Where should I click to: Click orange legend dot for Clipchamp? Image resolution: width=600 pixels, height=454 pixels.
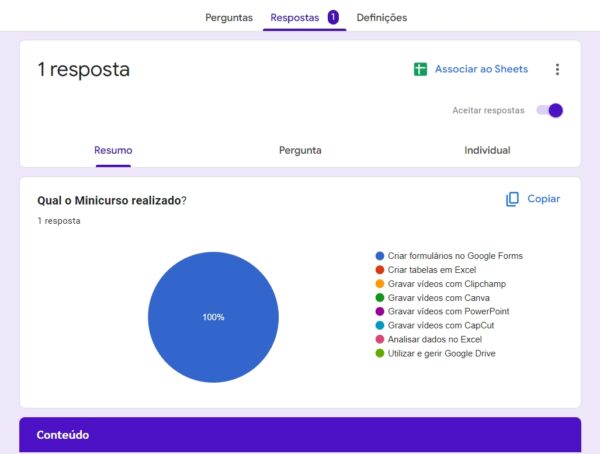coord(380,284)
